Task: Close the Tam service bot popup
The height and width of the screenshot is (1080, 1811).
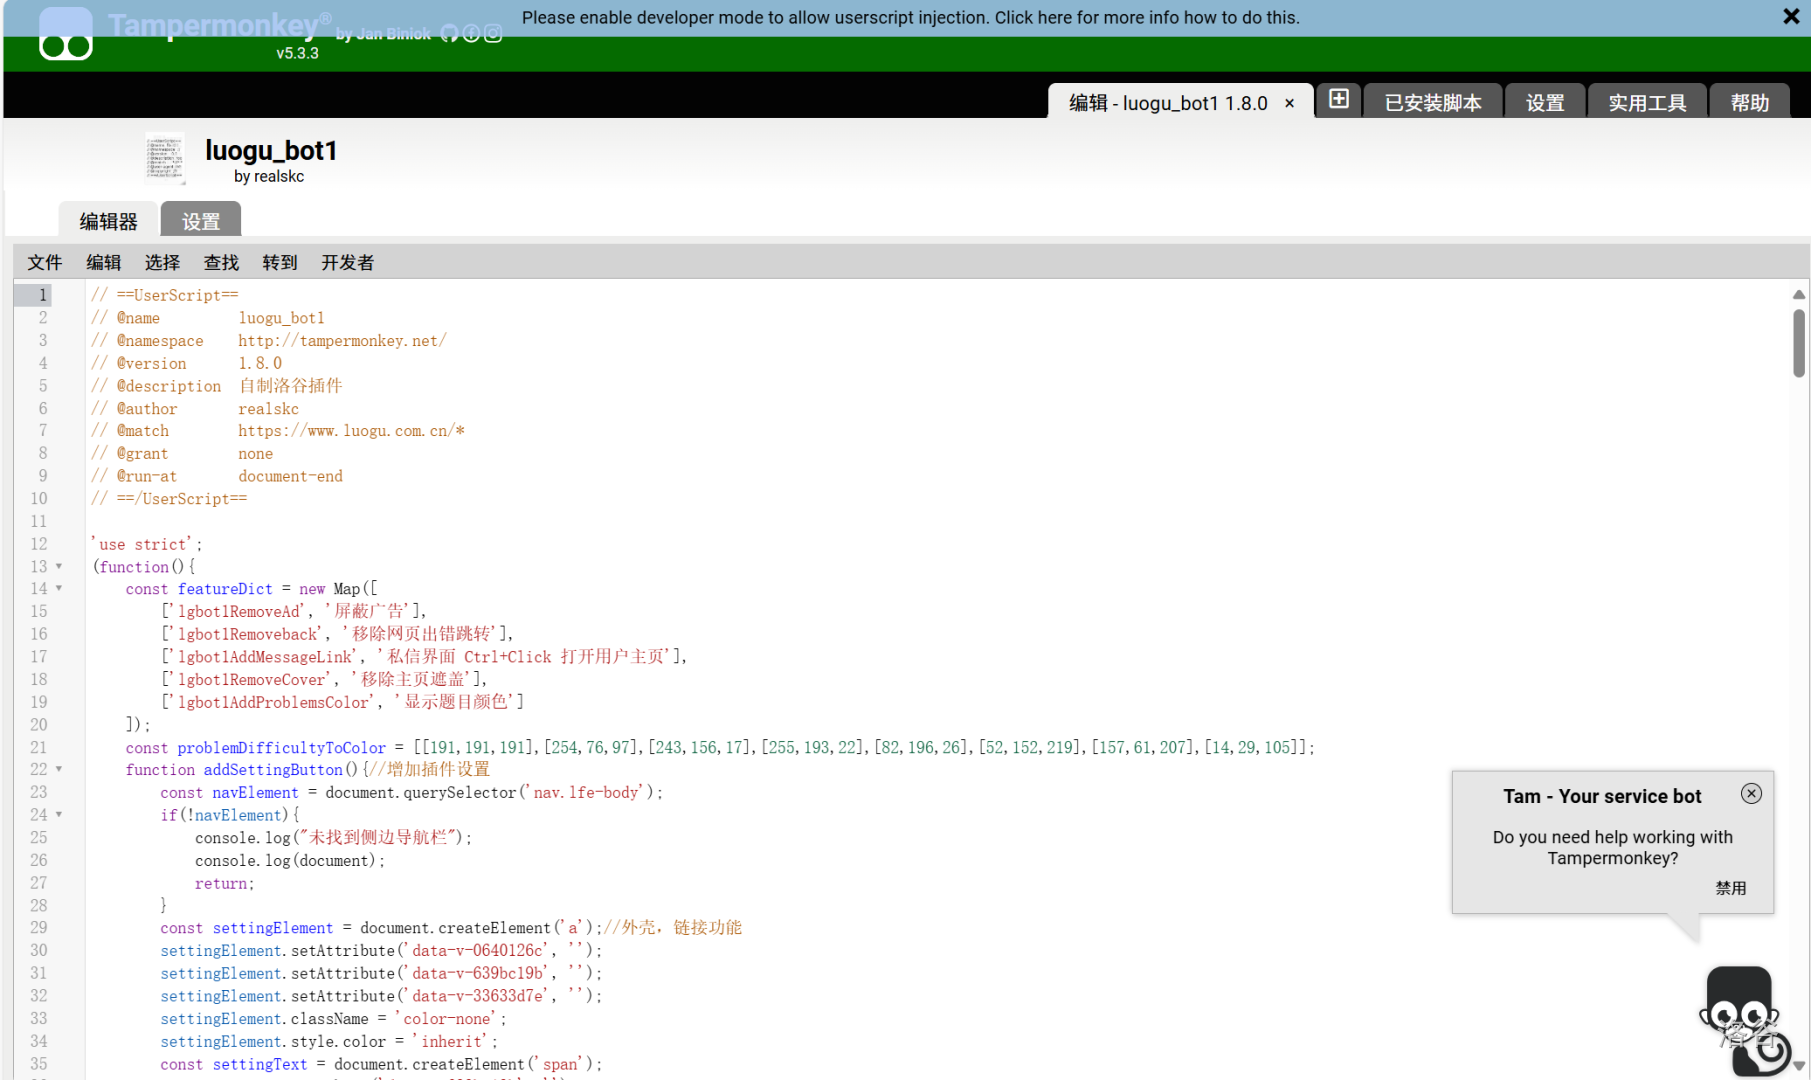Action: 1751,793
